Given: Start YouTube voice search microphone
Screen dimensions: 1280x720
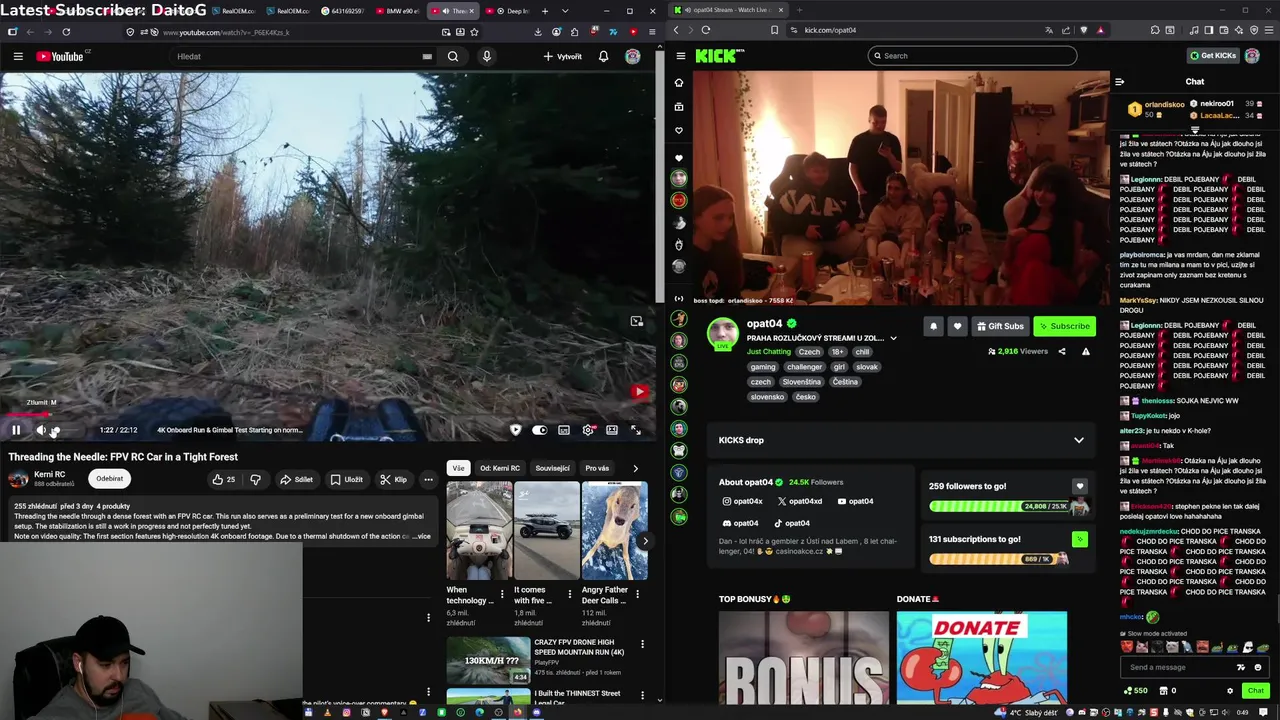Looking at the screenshot, I should pyautogui.click(x=487, y=56).
